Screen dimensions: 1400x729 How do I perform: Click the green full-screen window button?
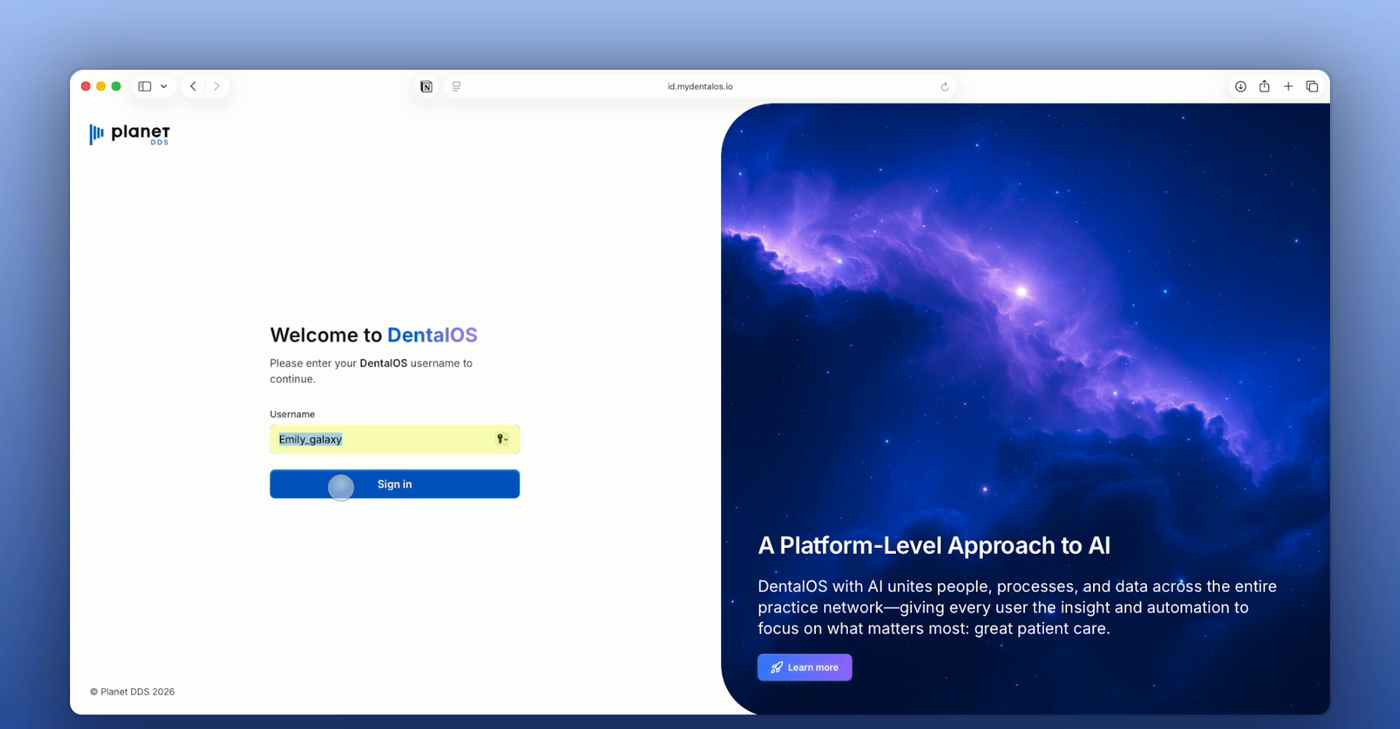pyautogui.click(x=116, y=87)
